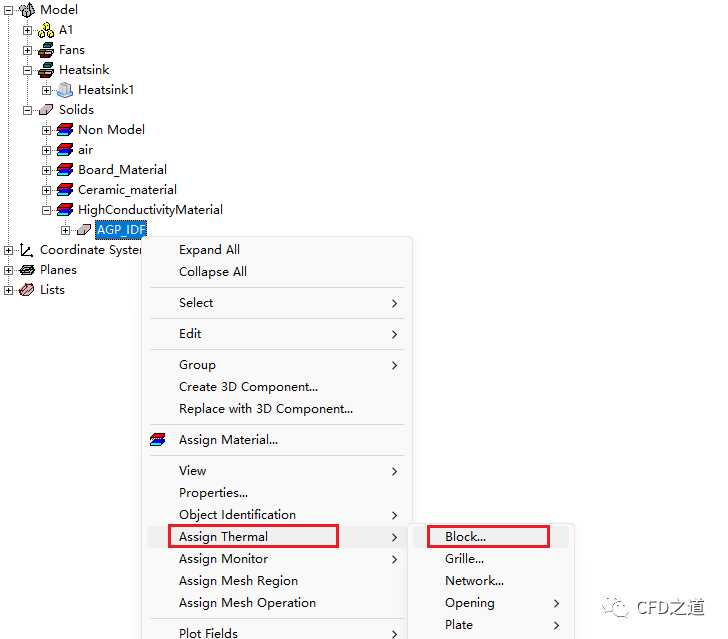Click the Solids folder icon
This screenshot has width=728, height=639.
point(46,110)
